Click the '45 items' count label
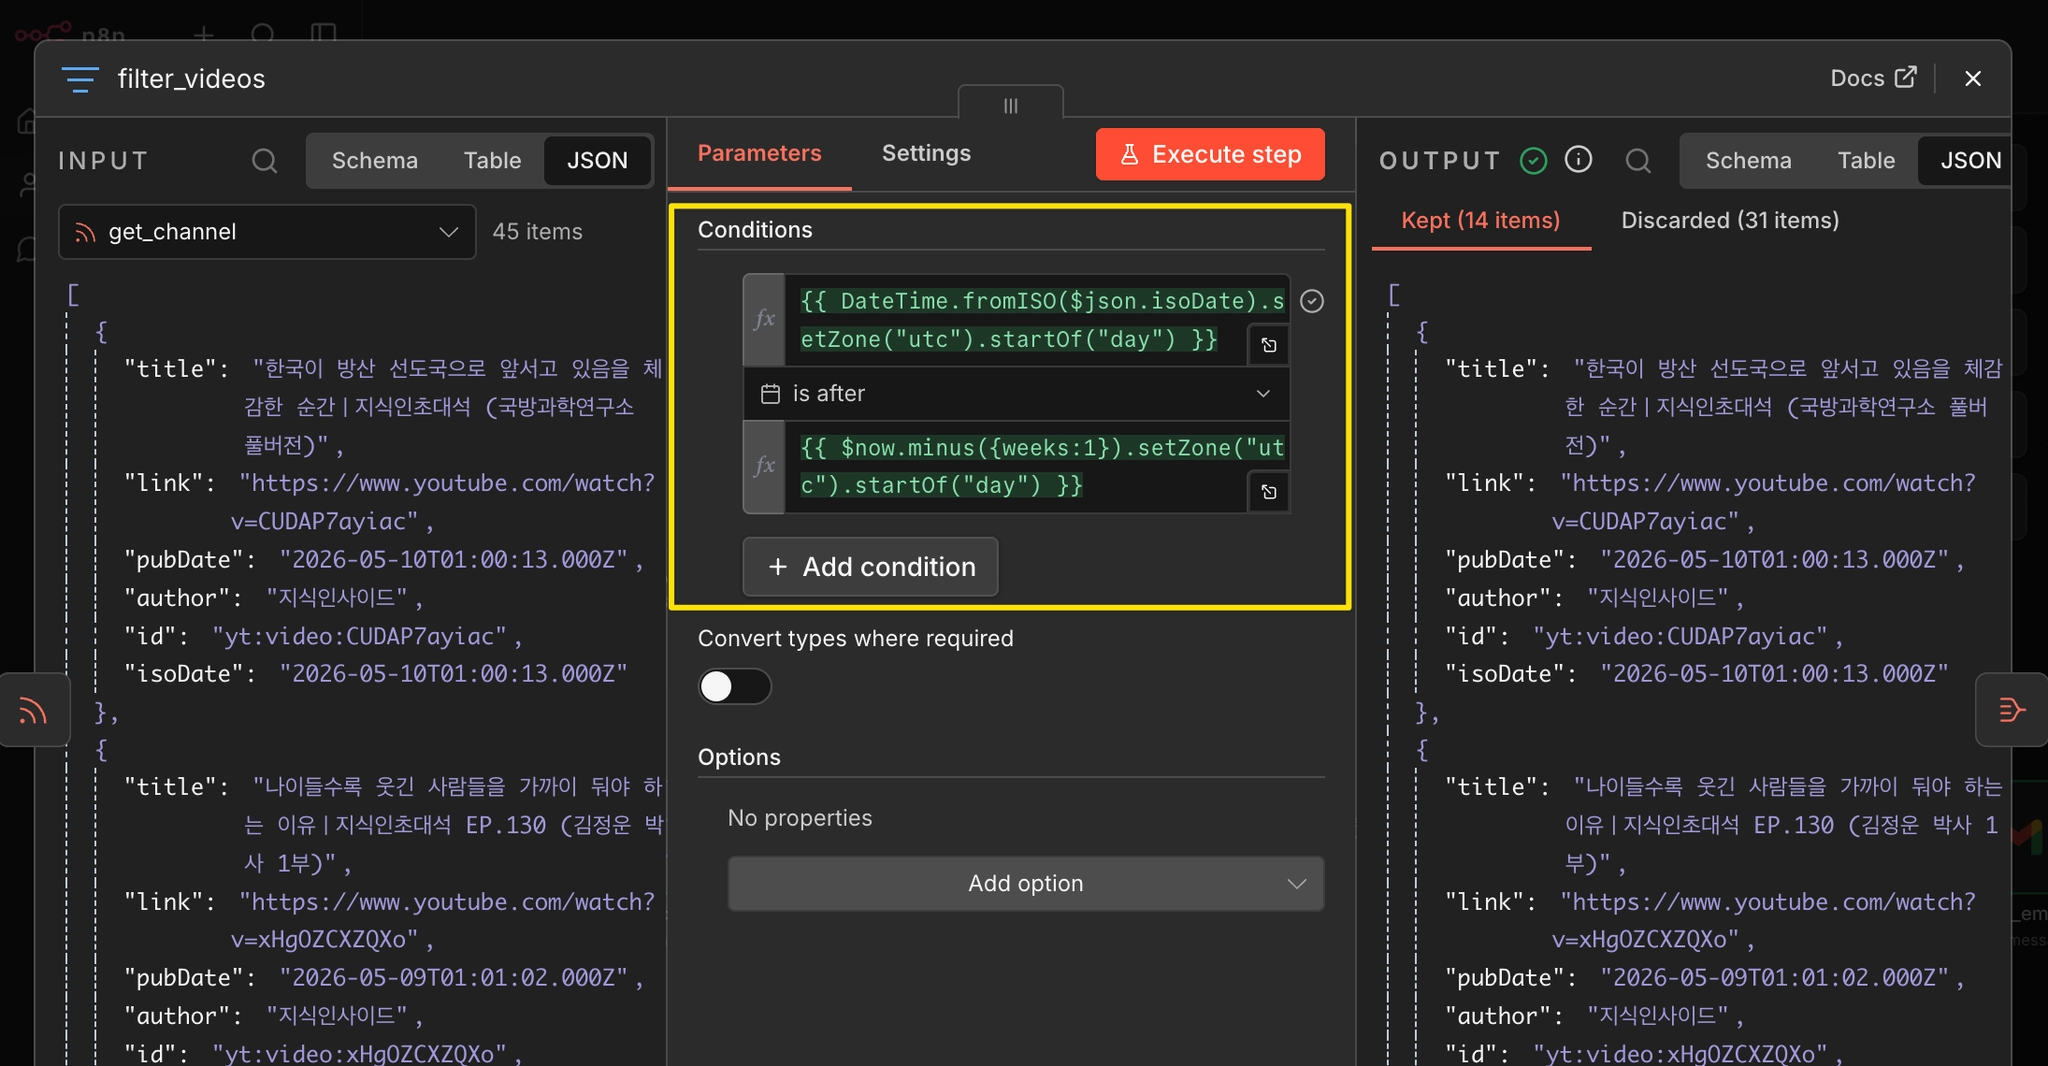Screen dimensions: 2048x1066 (x=537, y=232)
